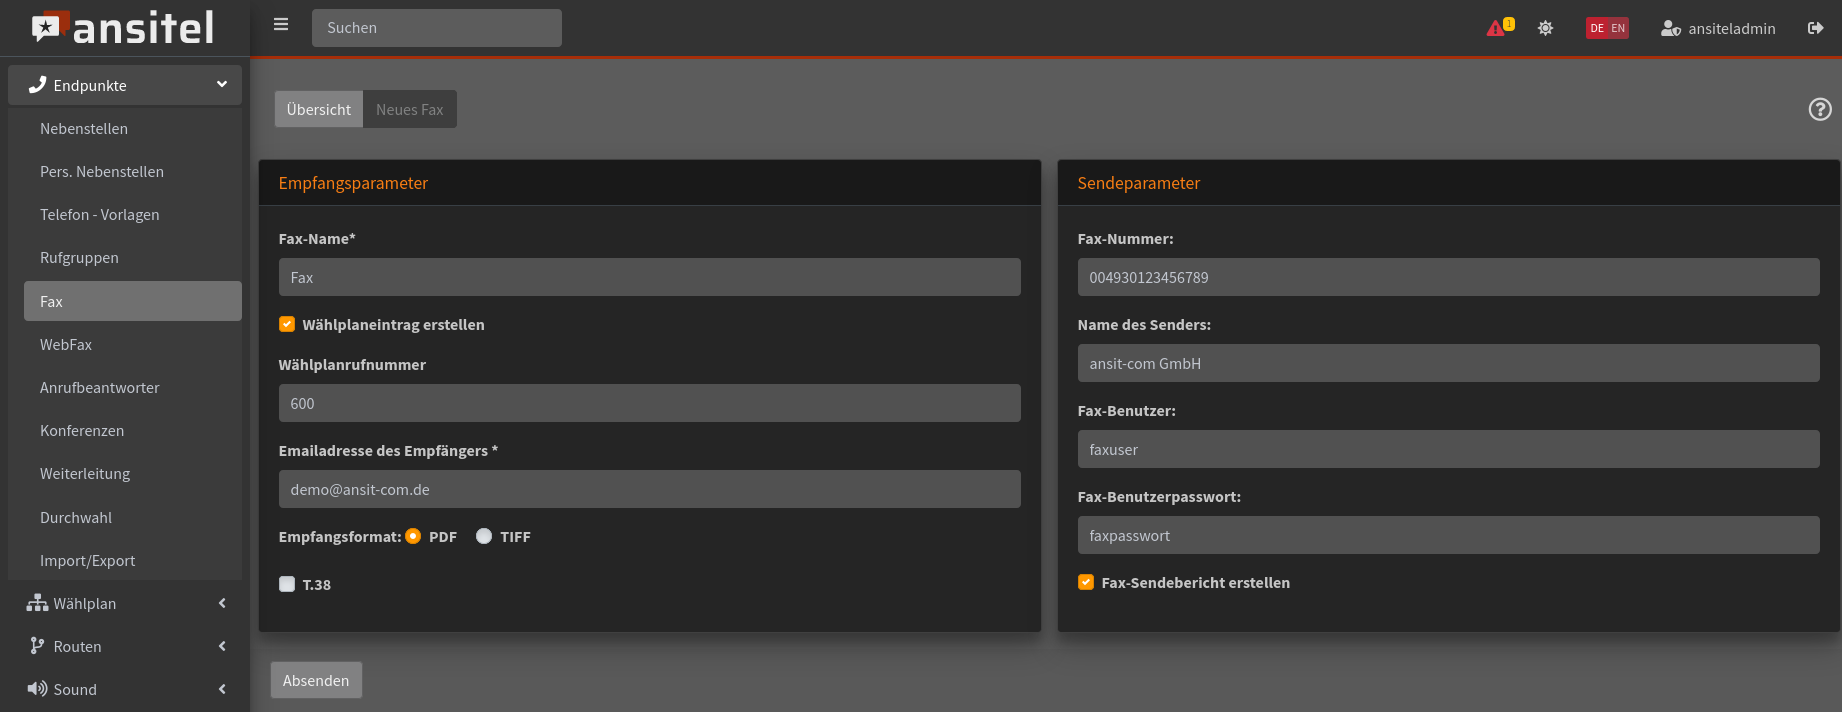
Task: Open the warning alert notification icon
Action: 1497,28
